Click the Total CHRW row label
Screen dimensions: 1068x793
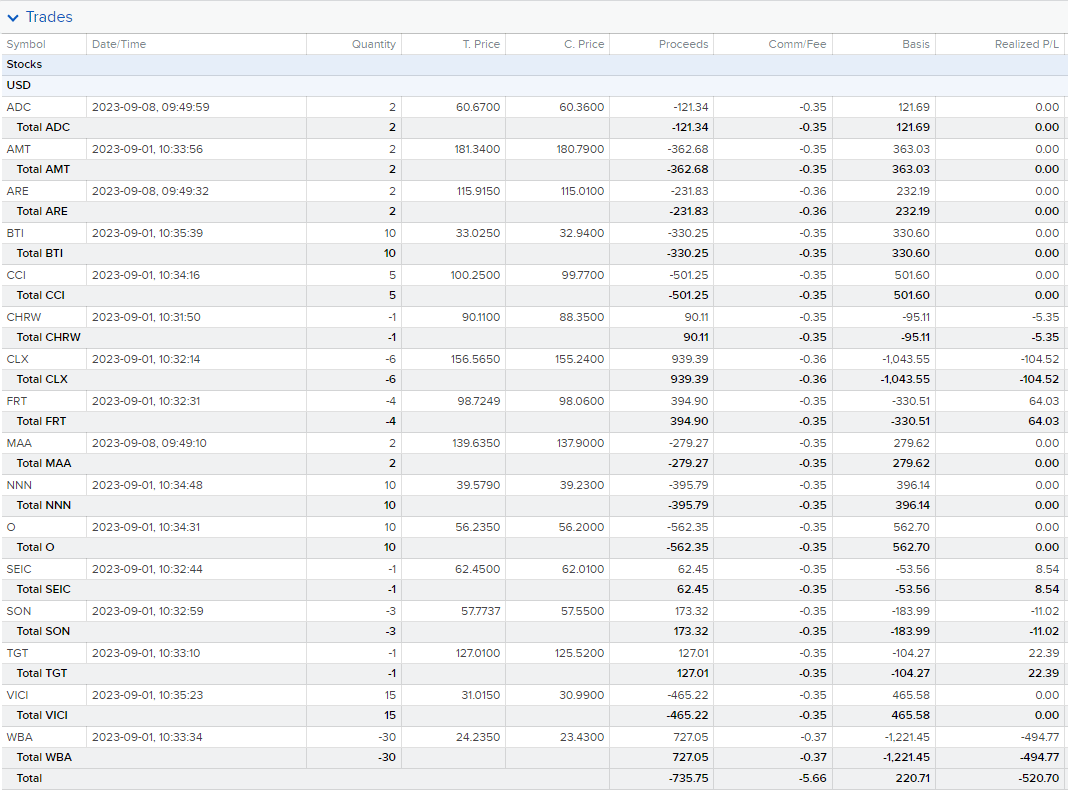[48, 338]
